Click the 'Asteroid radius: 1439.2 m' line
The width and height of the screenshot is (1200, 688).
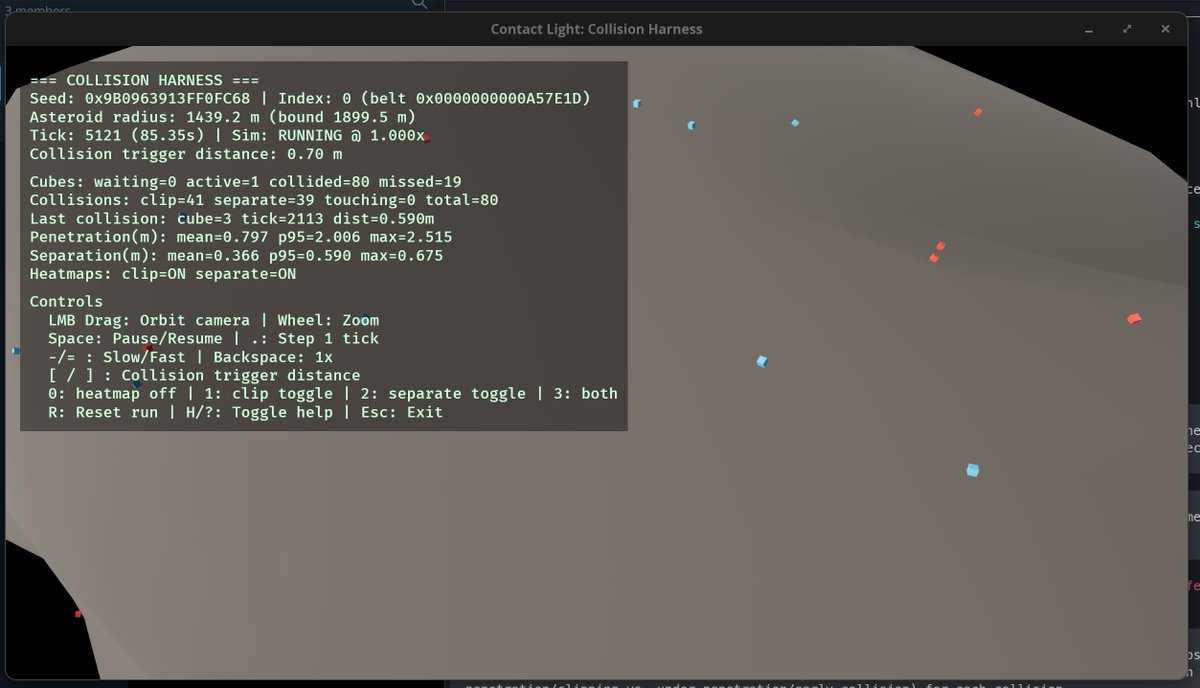coord(223,117)
